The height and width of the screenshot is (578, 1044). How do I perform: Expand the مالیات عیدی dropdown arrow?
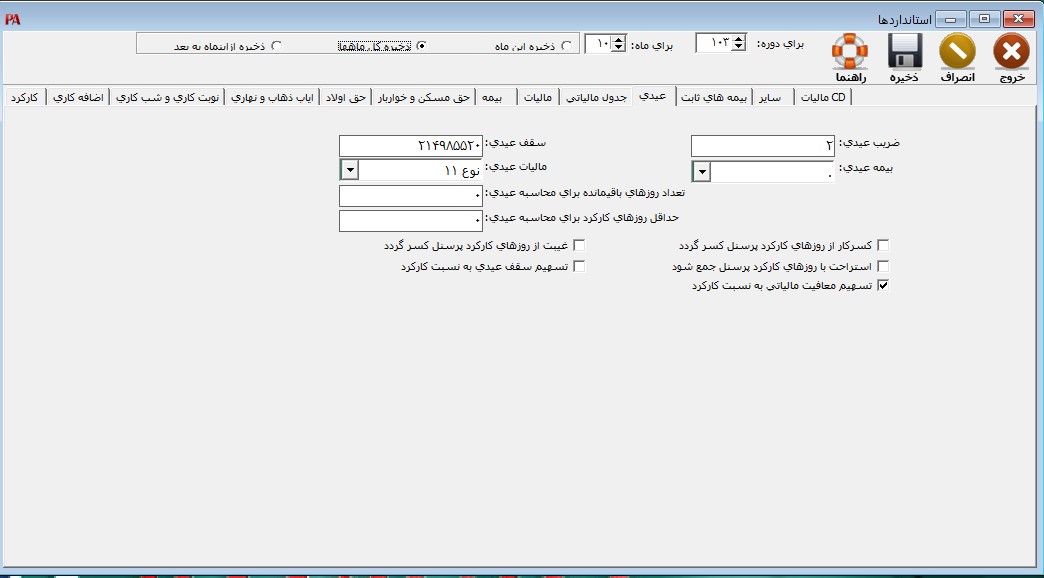(x=349, y=171)
